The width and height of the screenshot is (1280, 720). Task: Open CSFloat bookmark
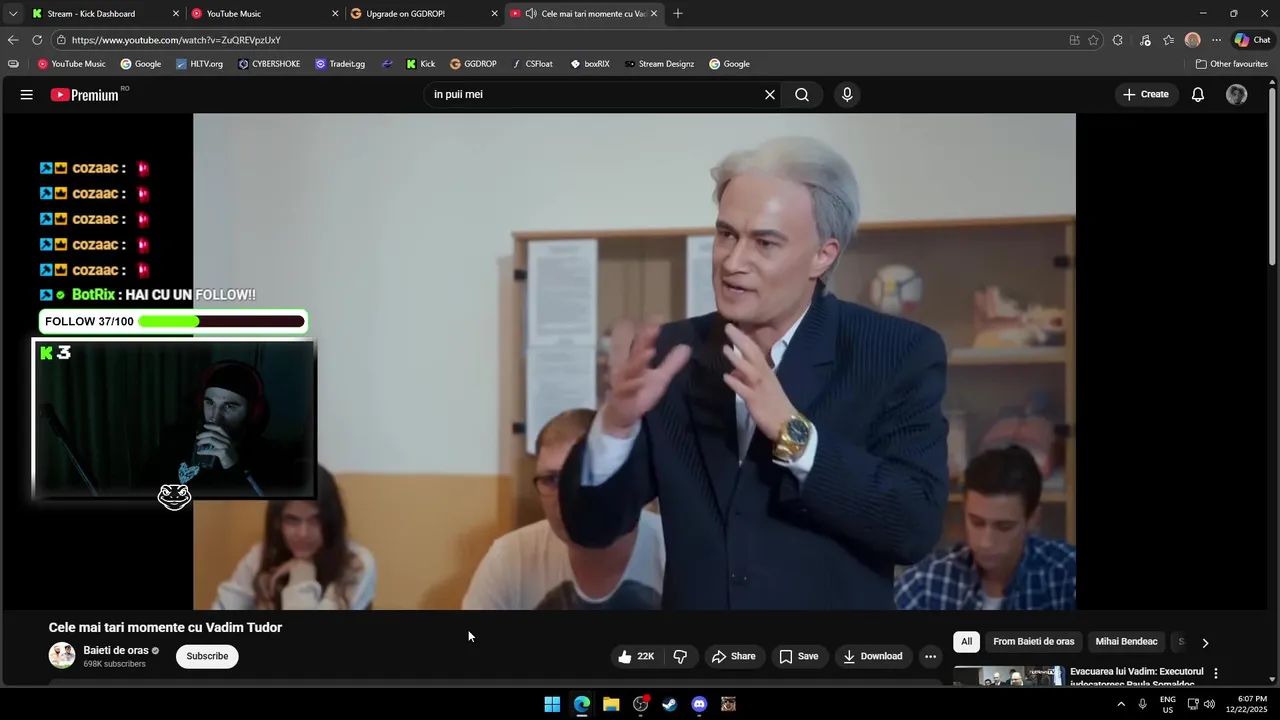click(x=531, y=64)
